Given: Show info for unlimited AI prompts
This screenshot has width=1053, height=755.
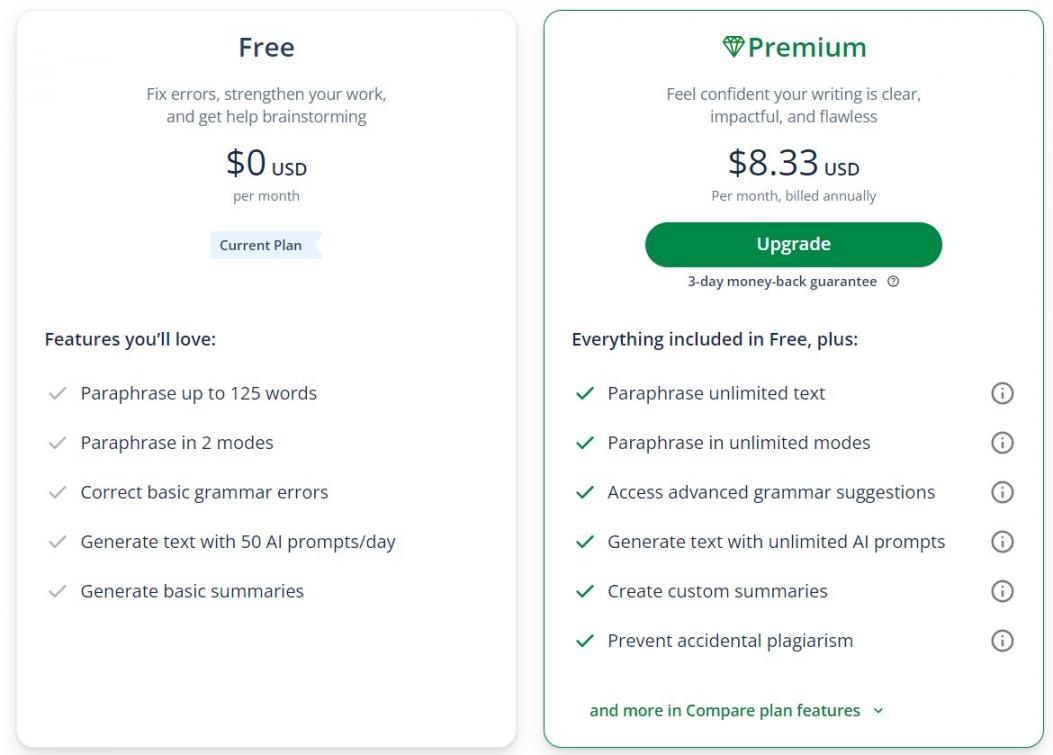Looking at the screenshot, I should click(x=1001, y=542).
